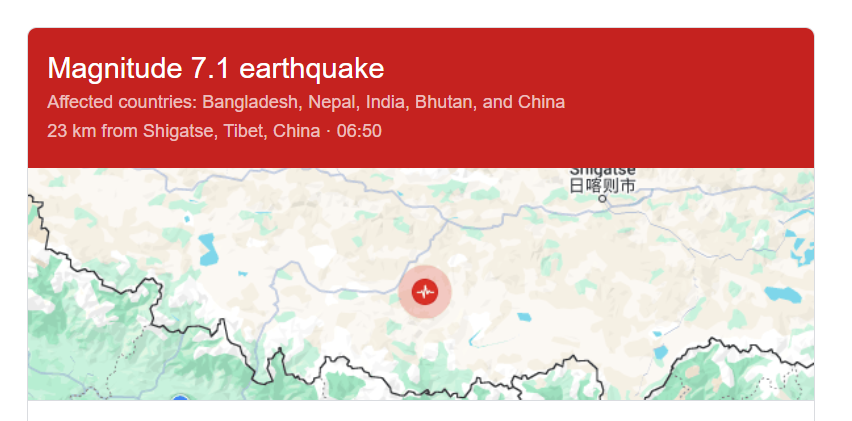
Task: Click the Shigatse city dot on the map
Action: [602, 199]
